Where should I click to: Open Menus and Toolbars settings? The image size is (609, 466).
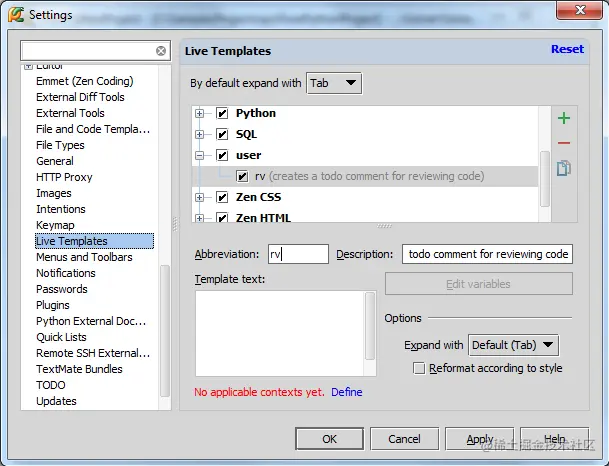point(84,257)
